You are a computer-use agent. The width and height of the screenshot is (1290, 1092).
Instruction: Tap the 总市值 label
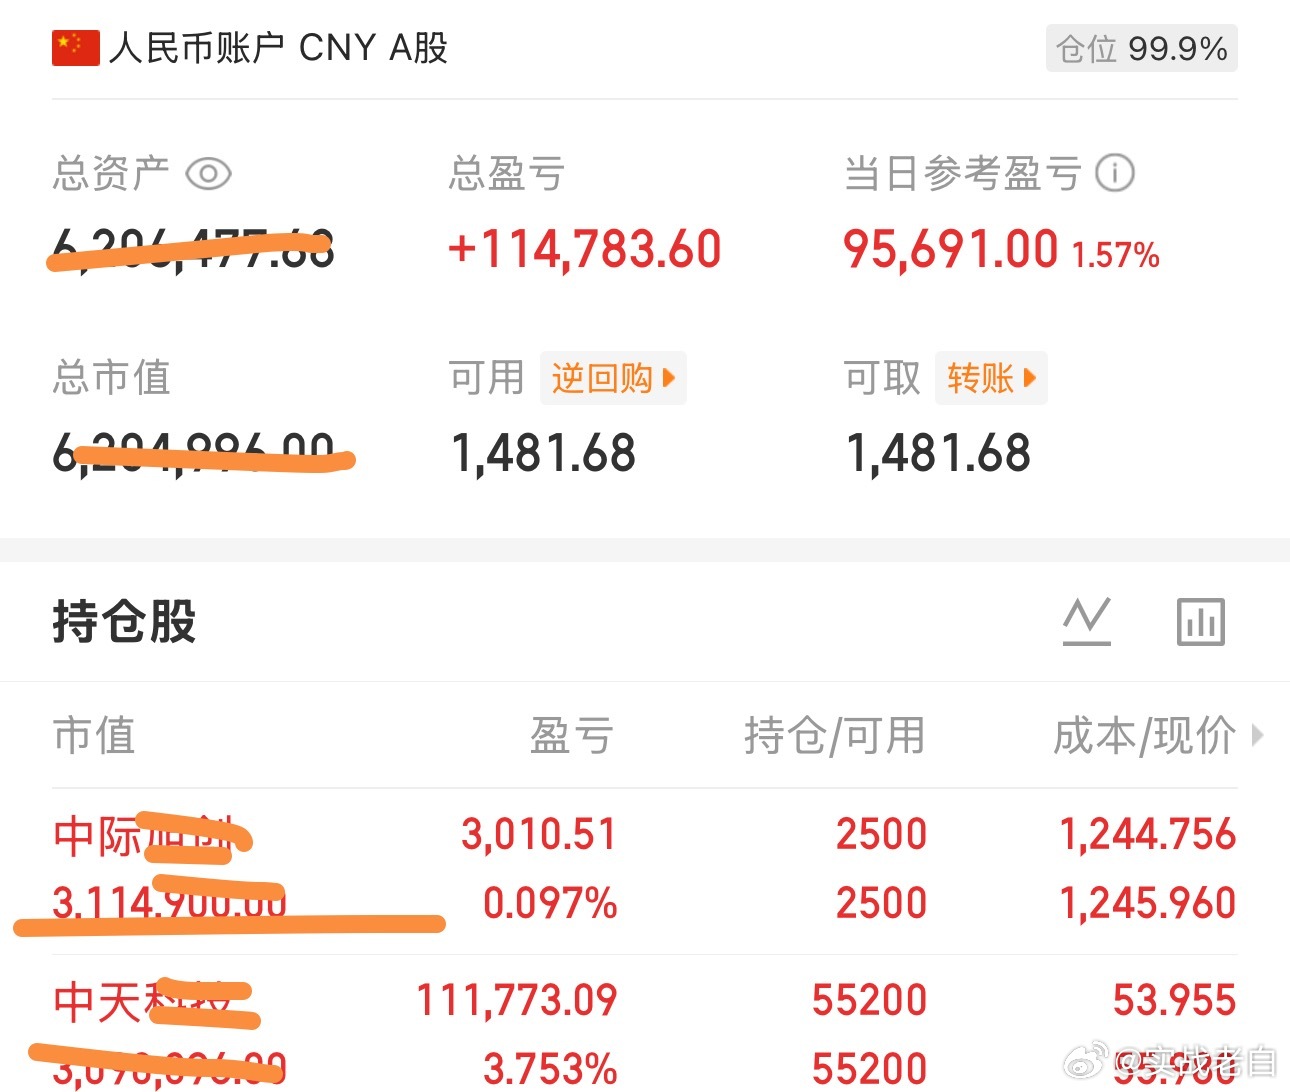pos(111,378)
